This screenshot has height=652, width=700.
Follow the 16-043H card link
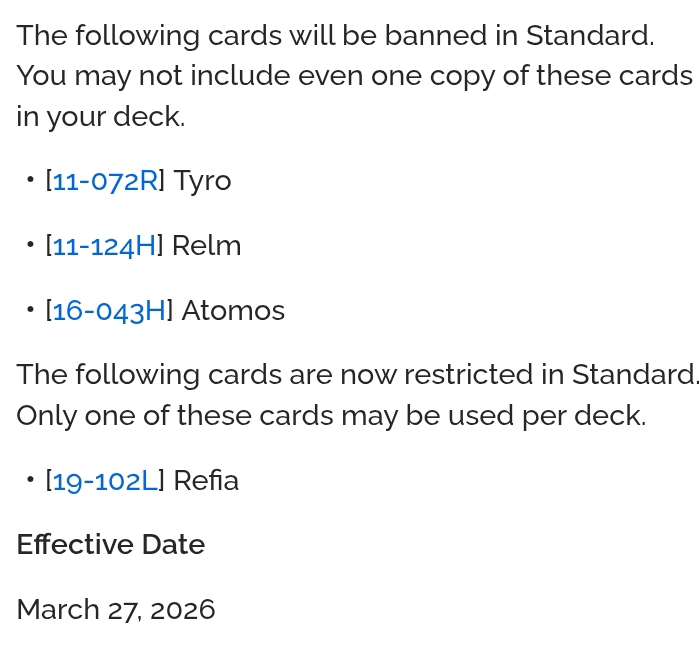pyautogui.click(x=109, y=311)
